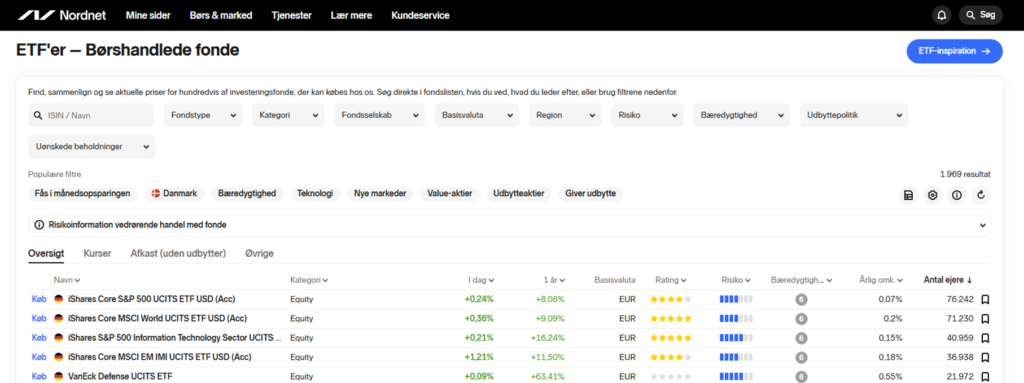Switch to the Øvrige tab
1024x383 pixels.
tap(259, 254)
